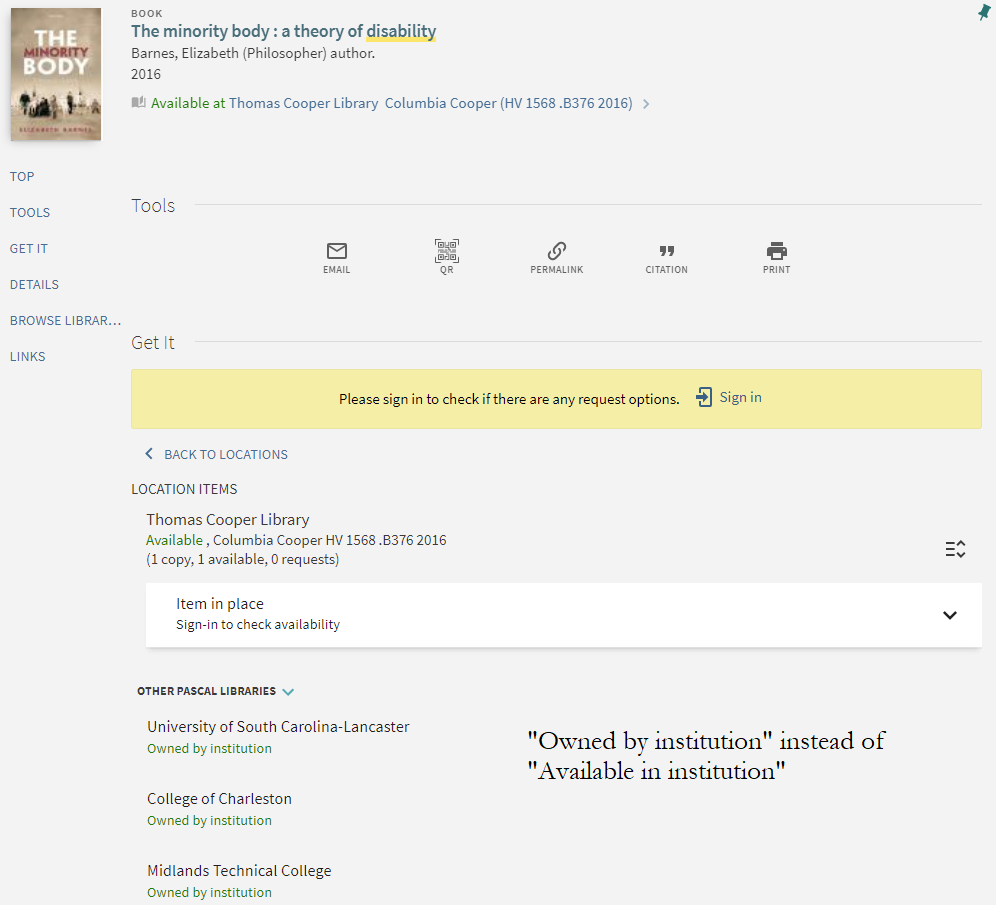996x905 pixels.
Task: Click the 'Please sign in to check' message
Action: (509, 399)
